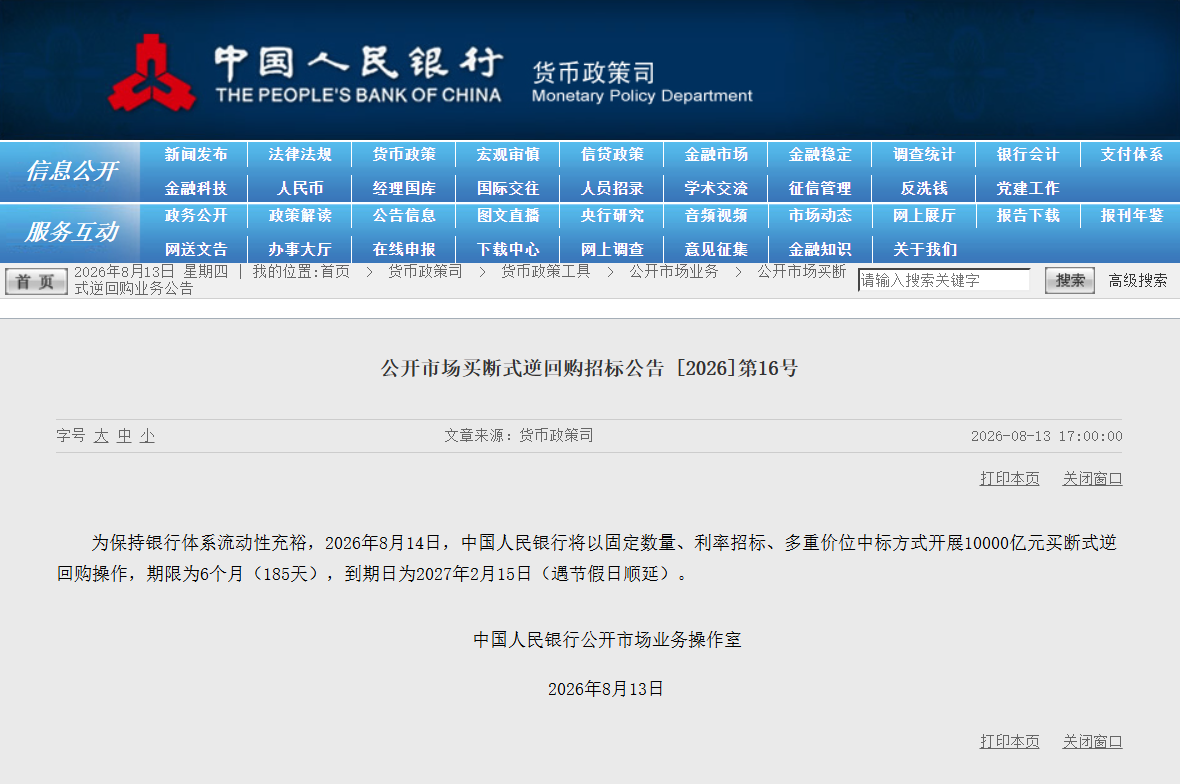
Task: Open the 宏观审慎 navigation item
Action: pyautogui.click(x=508, y=154)
